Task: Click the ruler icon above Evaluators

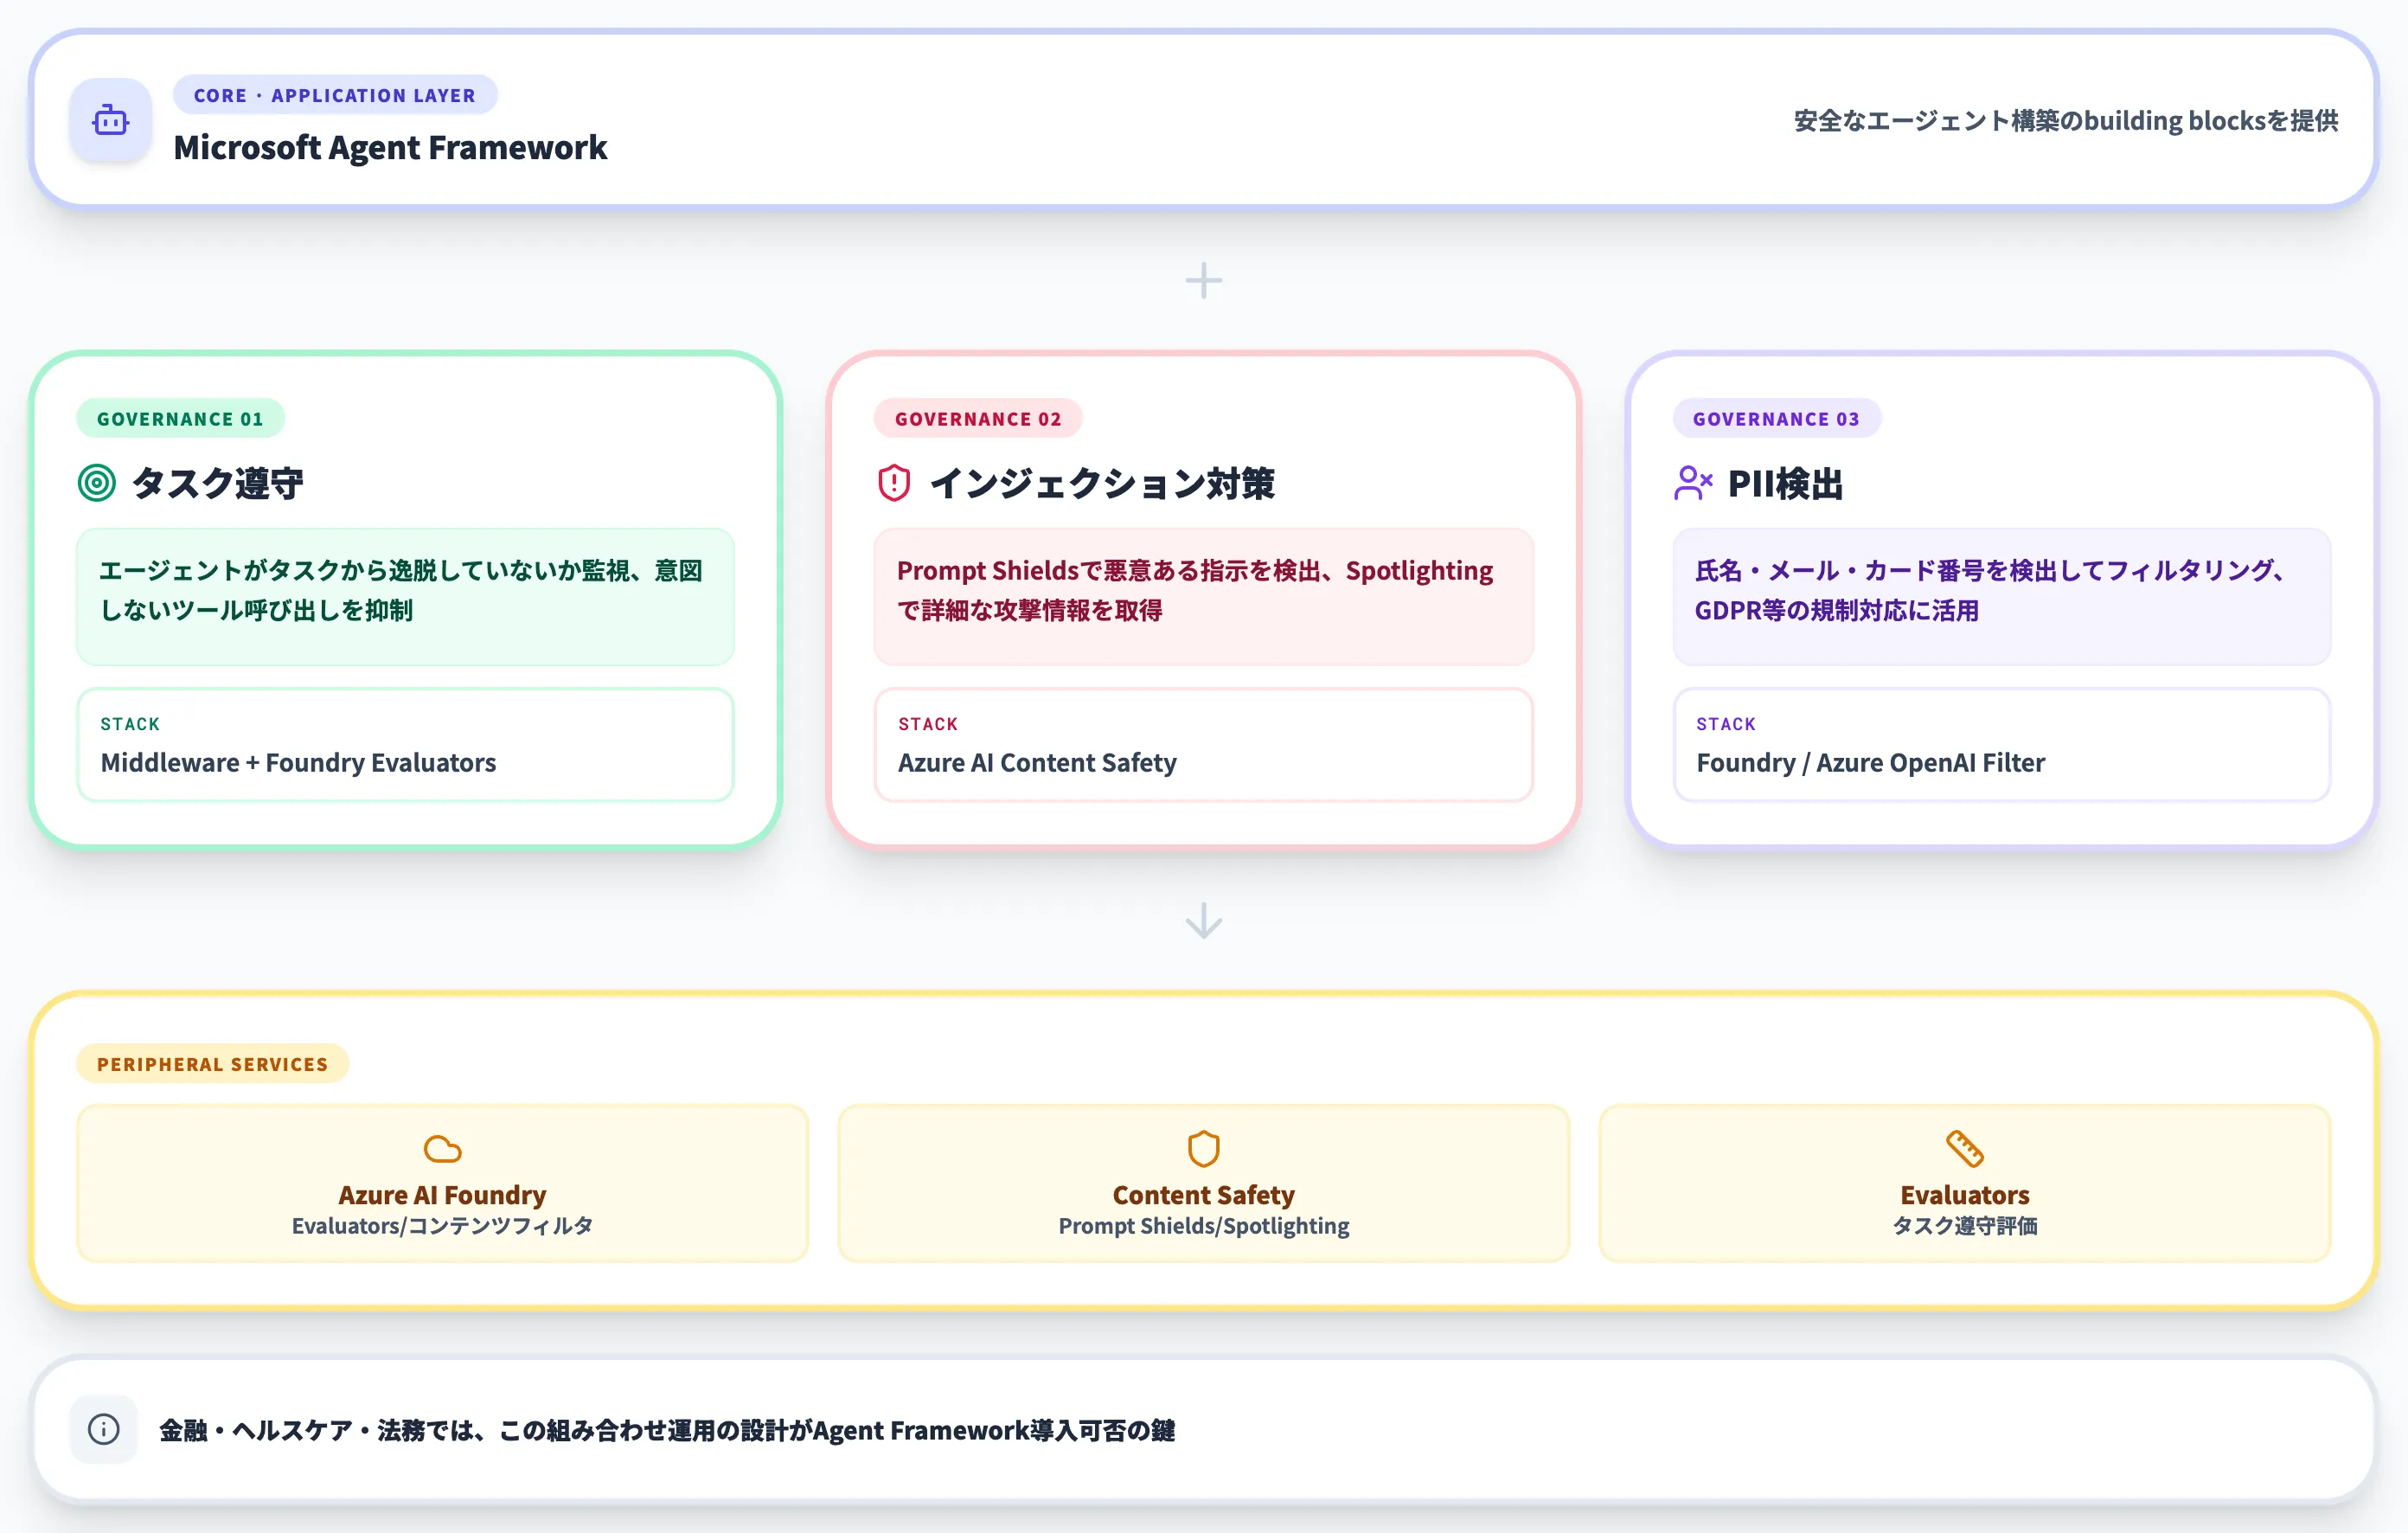Action: pos(1964,1149)
